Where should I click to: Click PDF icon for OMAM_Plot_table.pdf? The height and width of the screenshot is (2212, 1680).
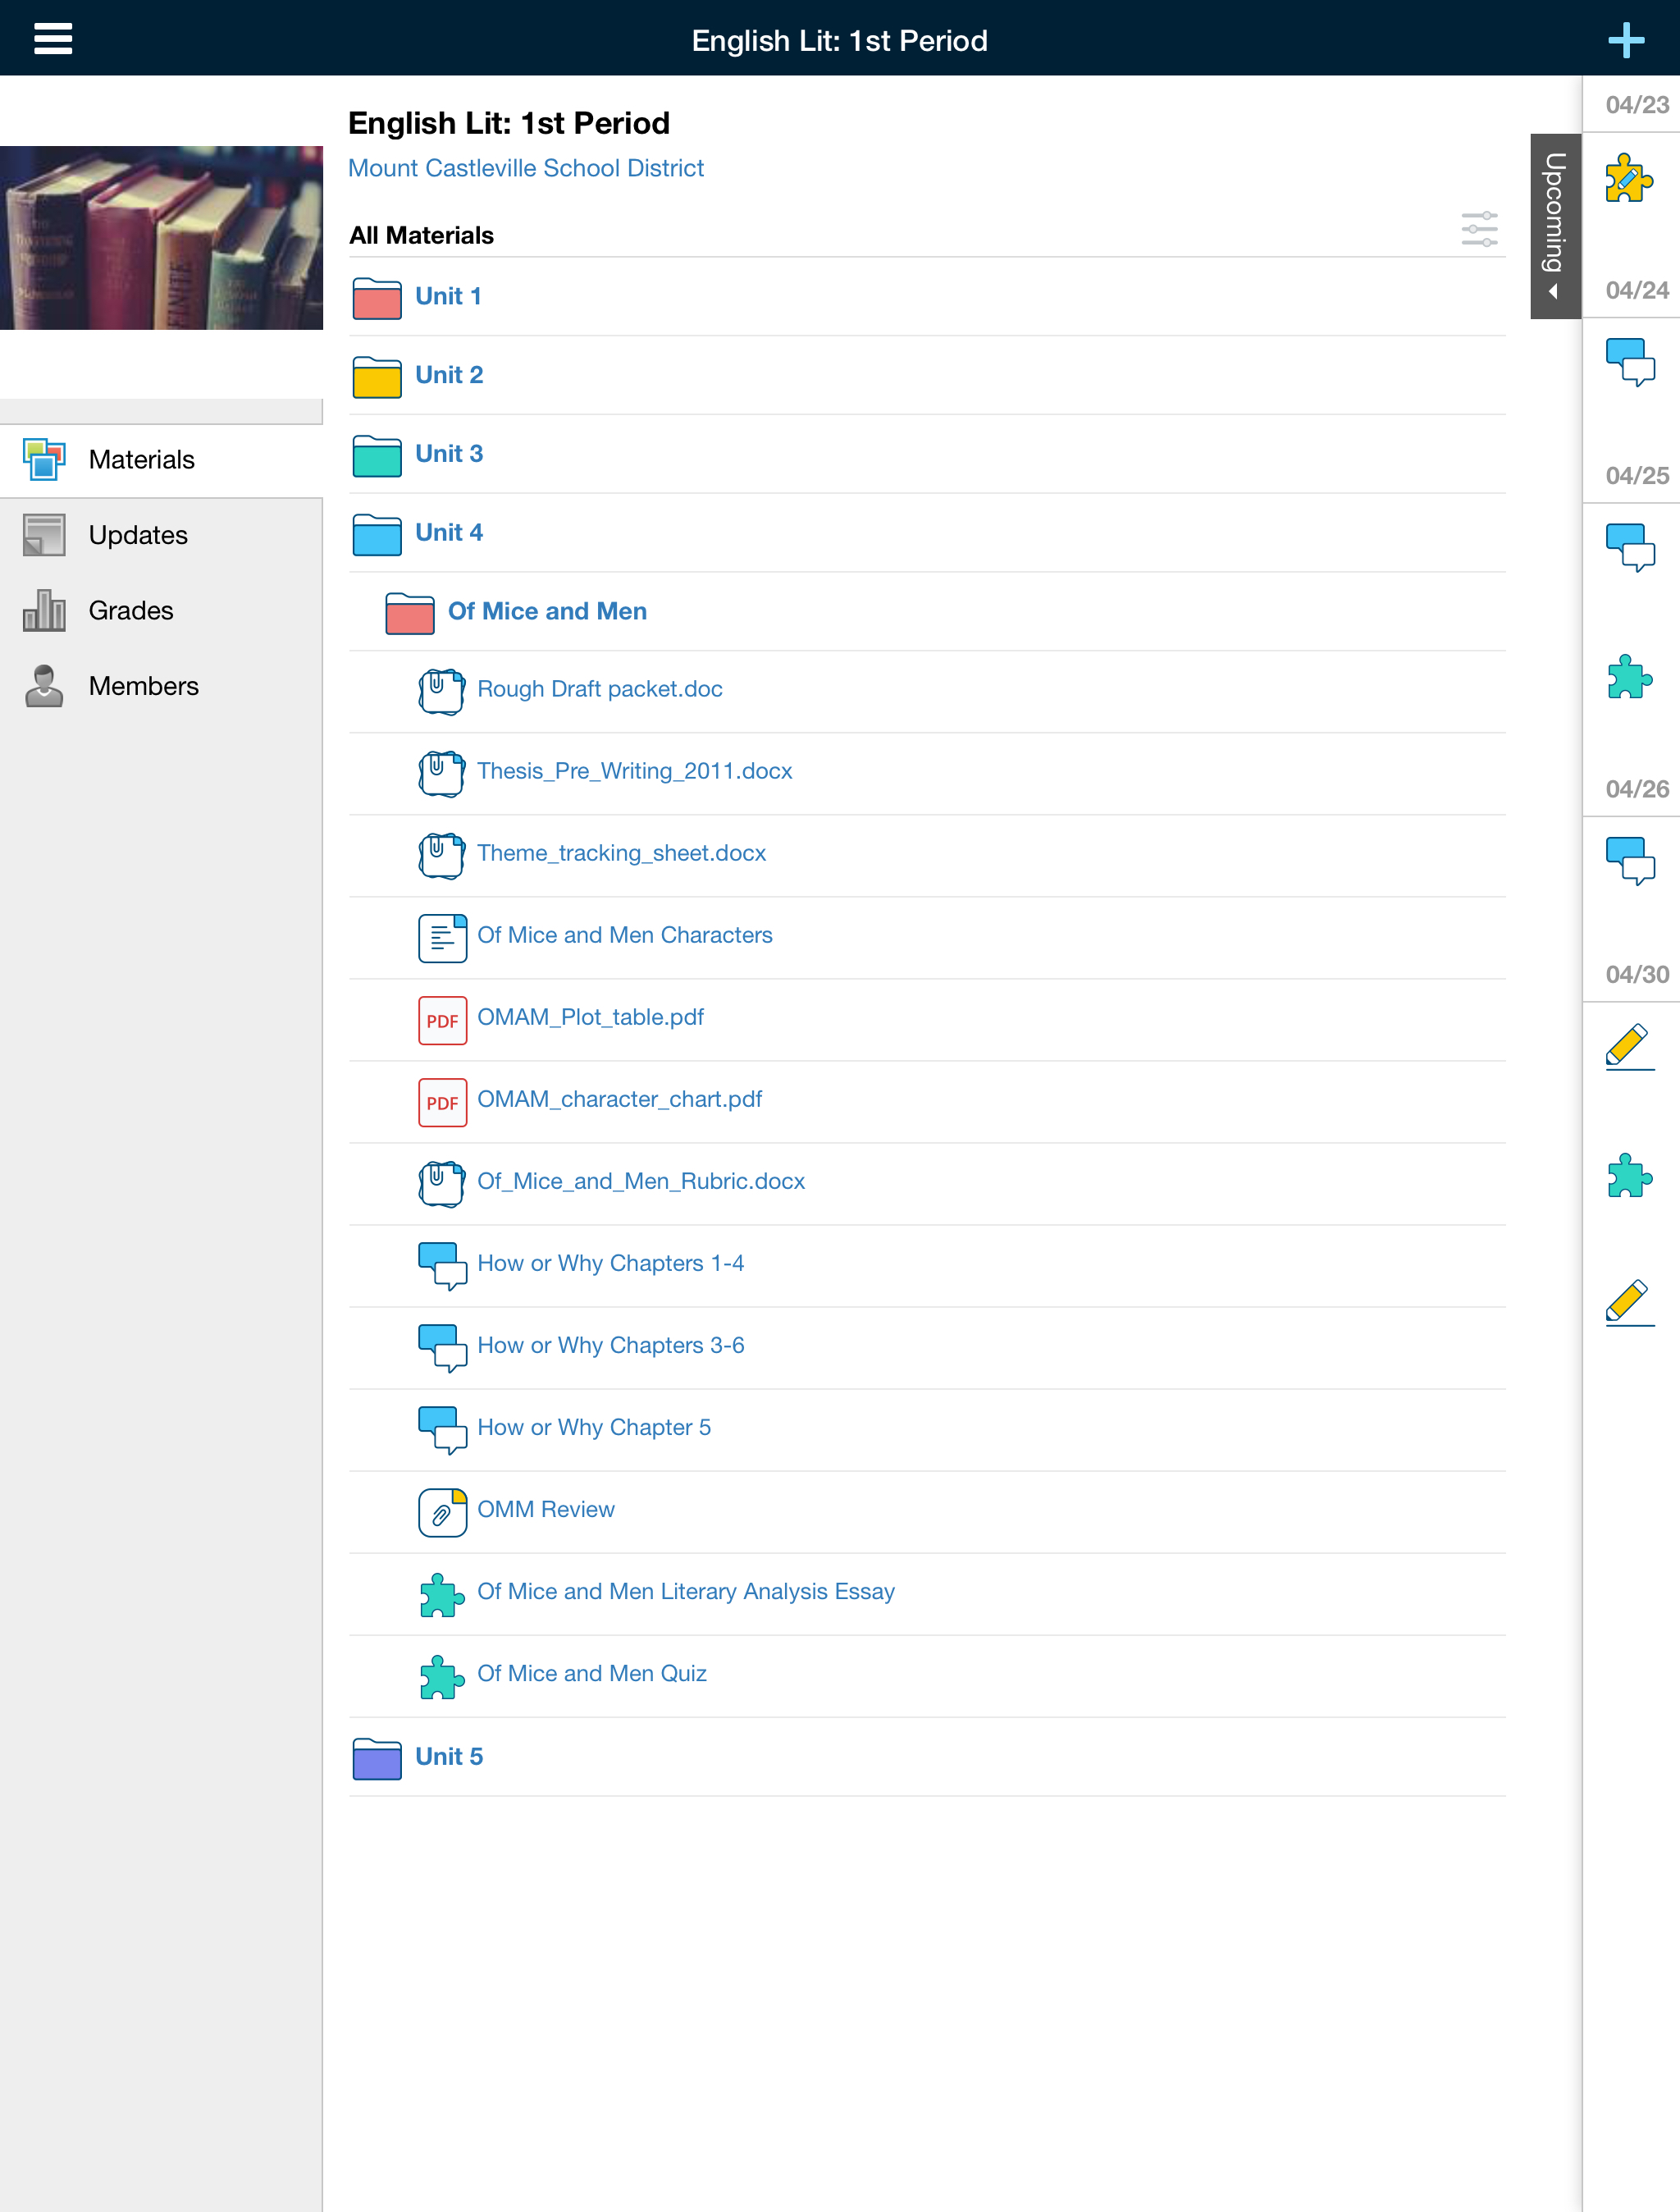point(442,1020)
